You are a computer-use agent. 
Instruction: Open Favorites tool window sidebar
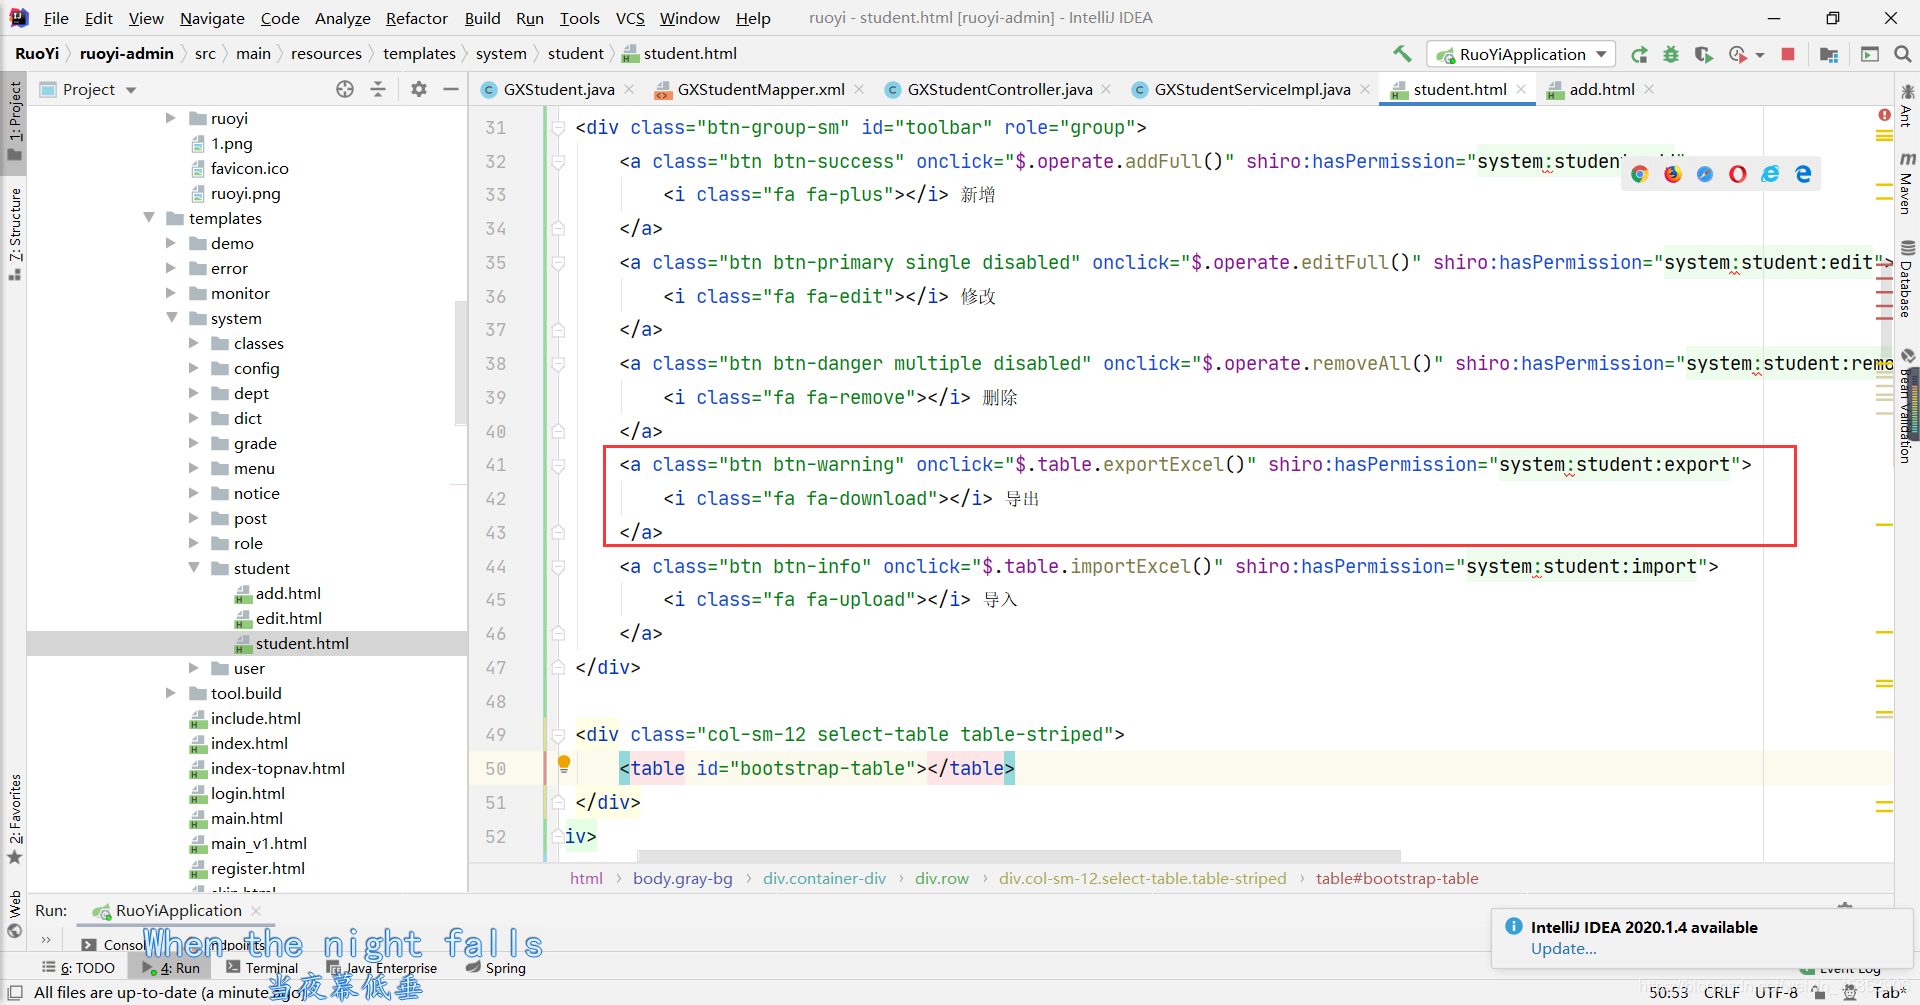[x=14, y=818]
